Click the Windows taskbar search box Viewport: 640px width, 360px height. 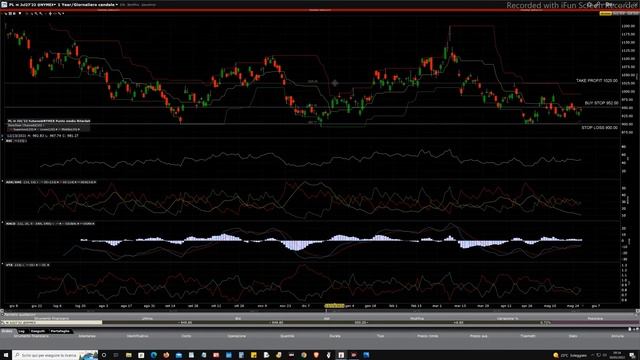pos(55,355)
